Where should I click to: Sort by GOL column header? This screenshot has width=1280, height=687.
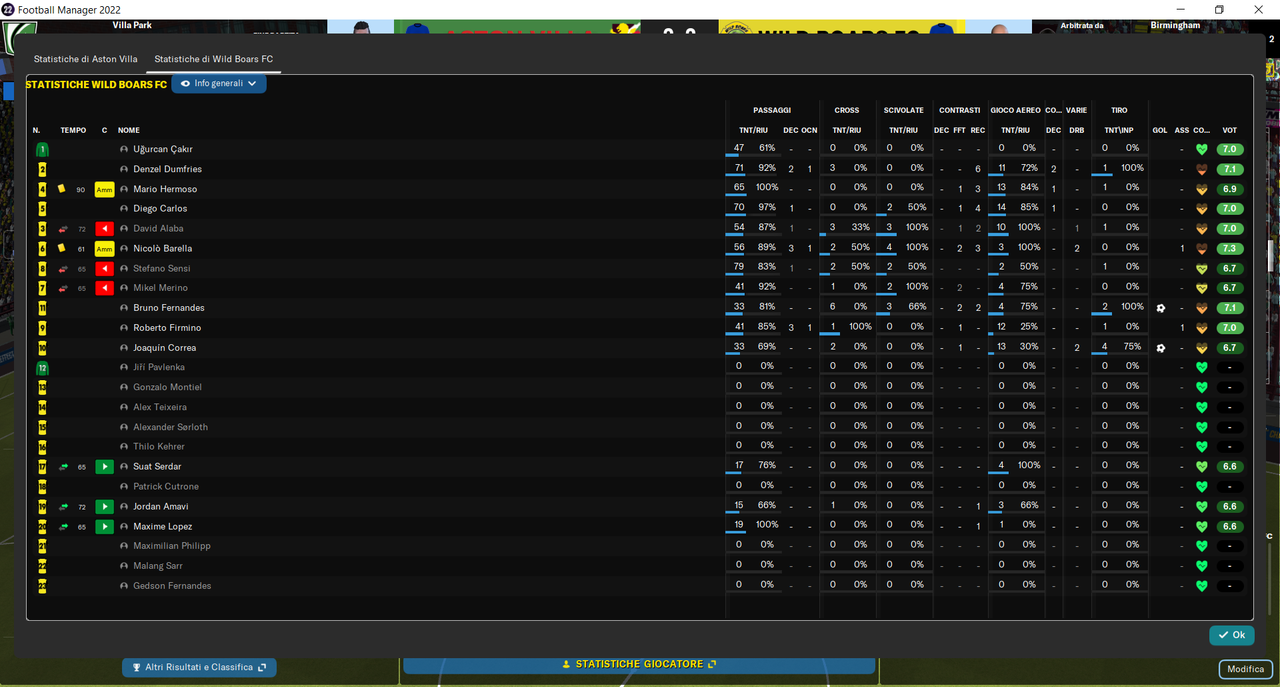[1160, 130]
